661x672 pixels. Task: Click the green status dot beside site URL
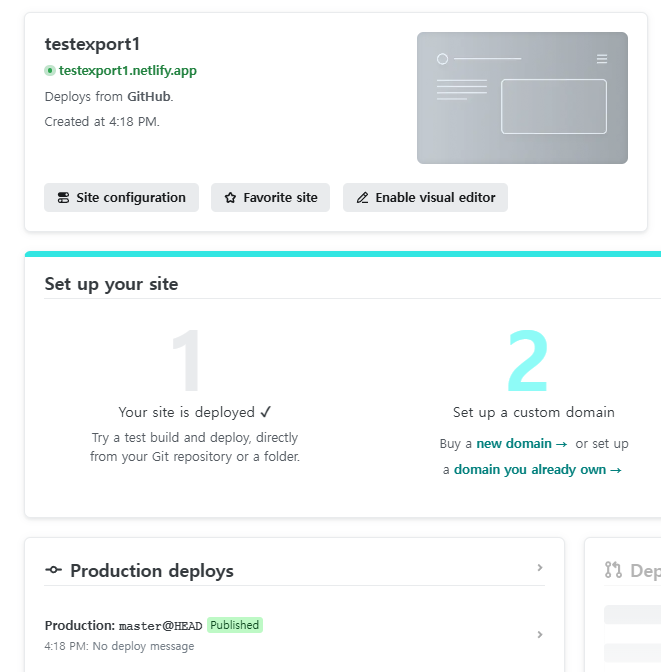coord(50,70)
